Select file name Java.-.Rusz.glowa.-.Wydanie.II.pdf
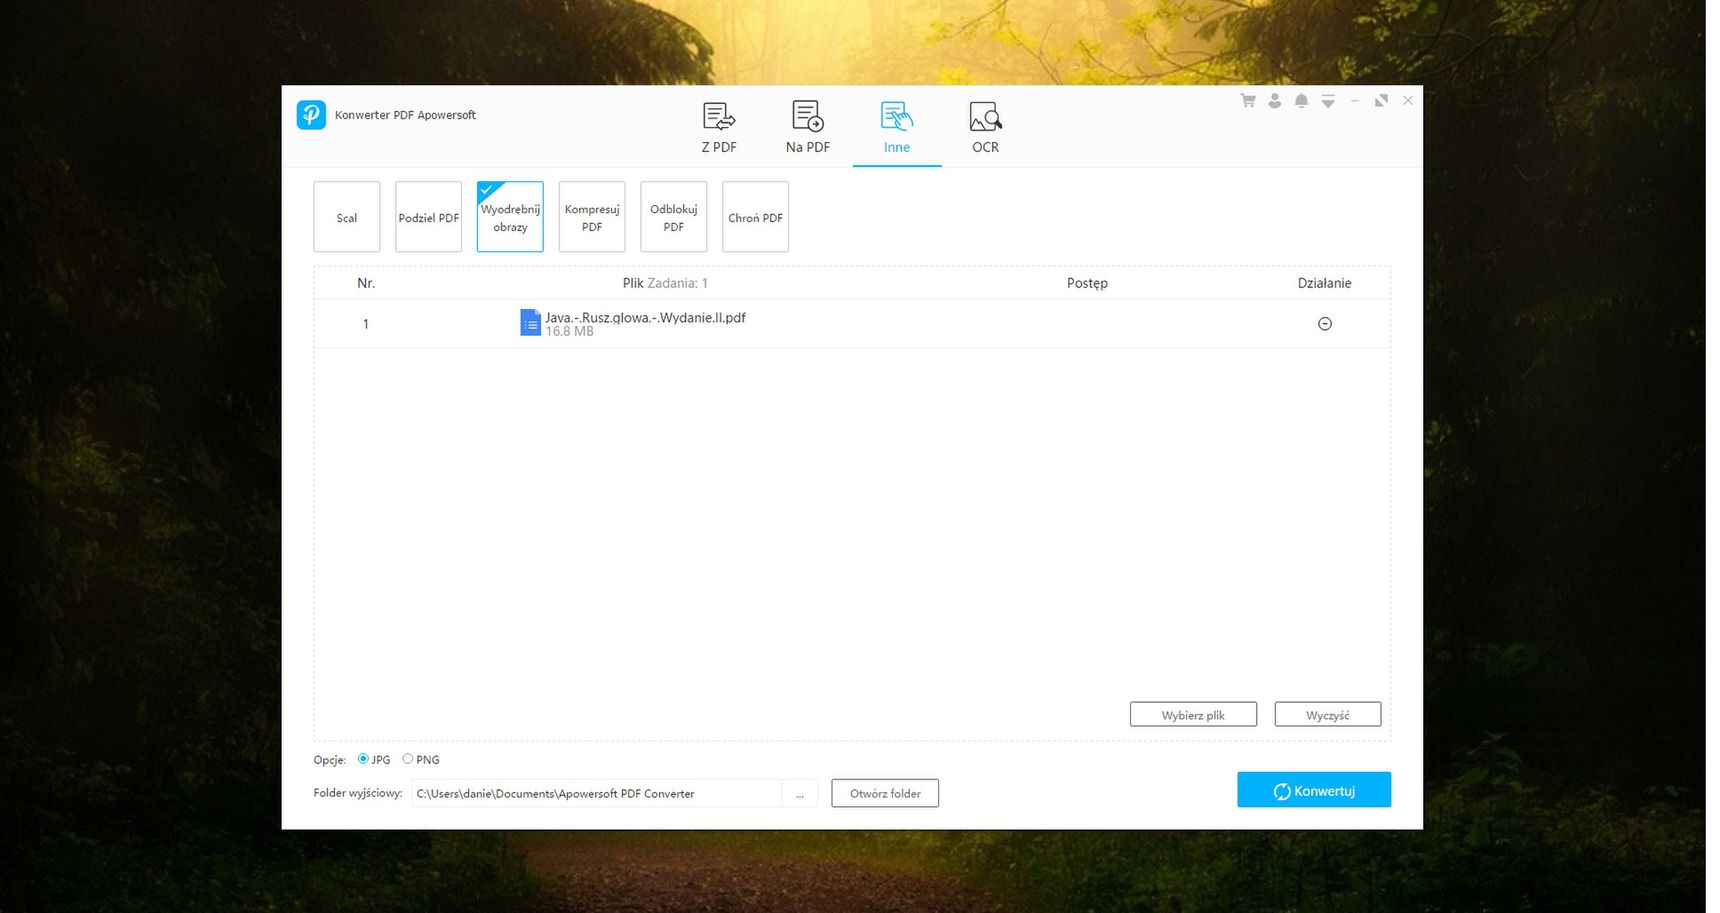1720x913 pixels. (x=645, y=317)
